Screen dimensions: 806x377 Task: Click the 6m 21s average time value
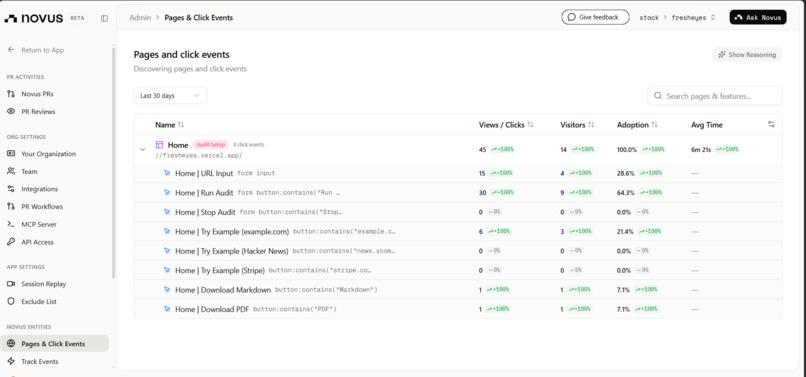701,150
